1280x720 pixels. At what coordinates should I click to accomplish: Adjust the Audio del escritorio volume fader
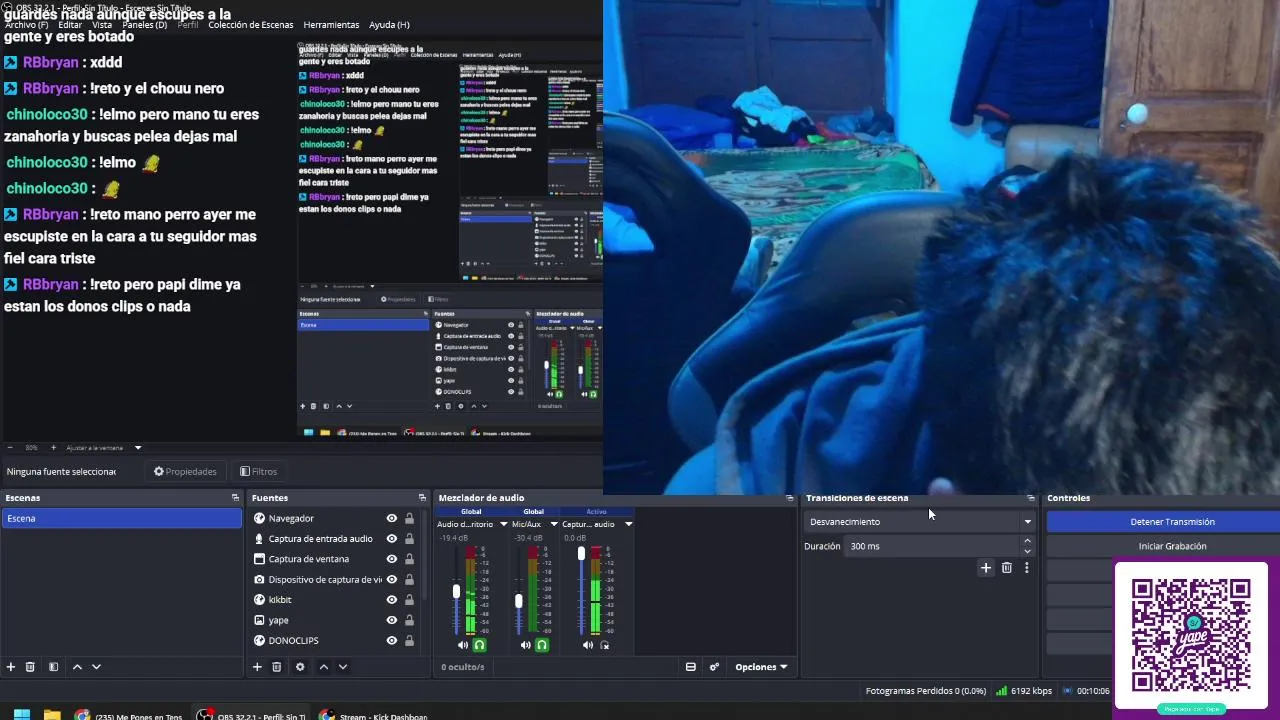pos(456,593)
